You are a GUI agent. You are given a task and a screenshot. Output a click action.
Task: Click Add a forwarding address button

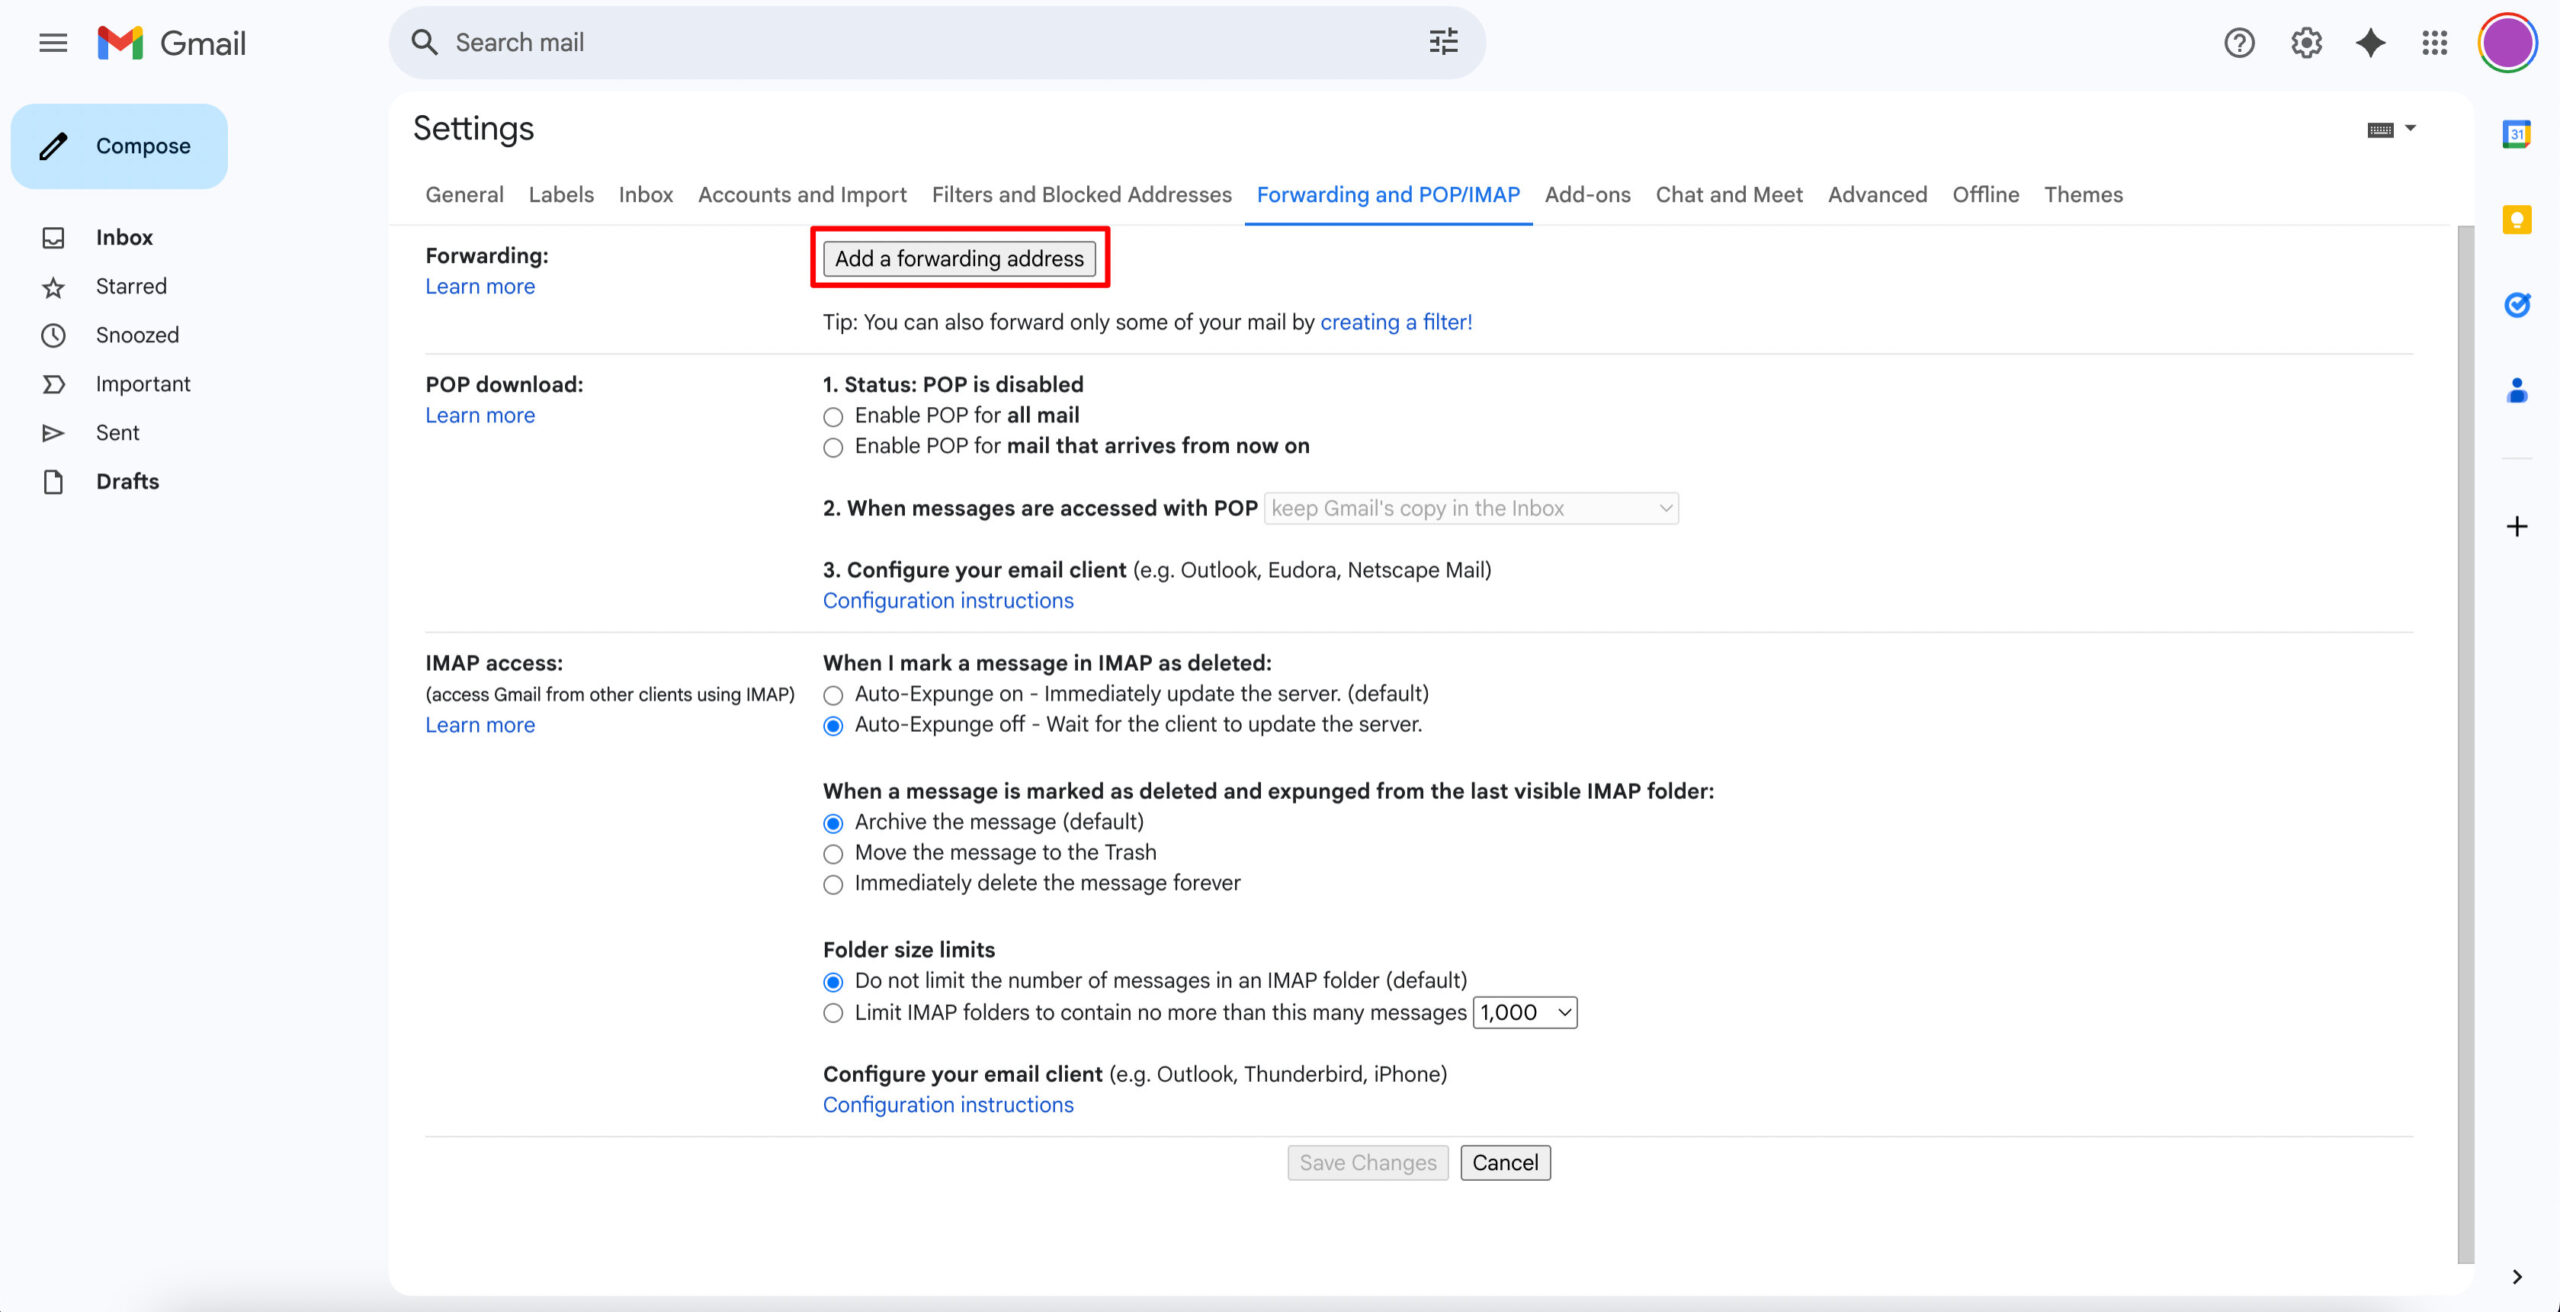point(959,258)
